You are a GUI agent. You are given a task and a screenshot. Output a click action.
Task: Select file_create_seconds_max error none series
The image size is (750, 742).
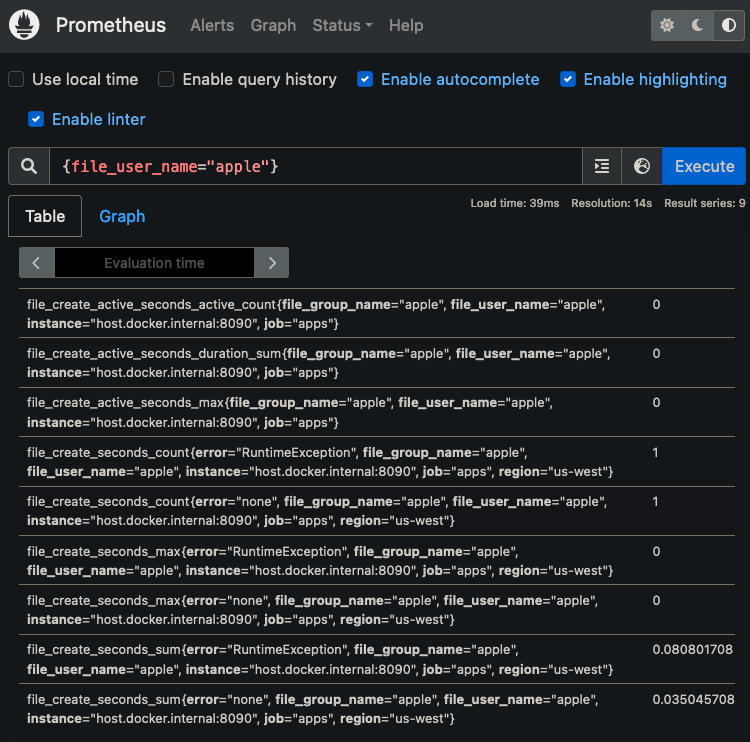click(377, 609)
